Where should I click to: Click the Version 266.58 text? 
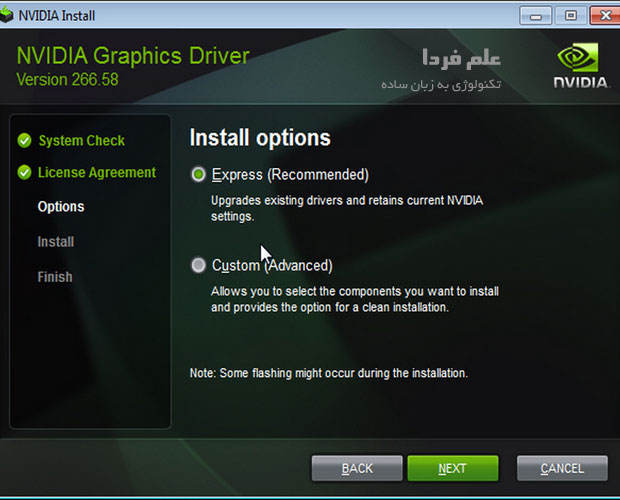point(67,79)
